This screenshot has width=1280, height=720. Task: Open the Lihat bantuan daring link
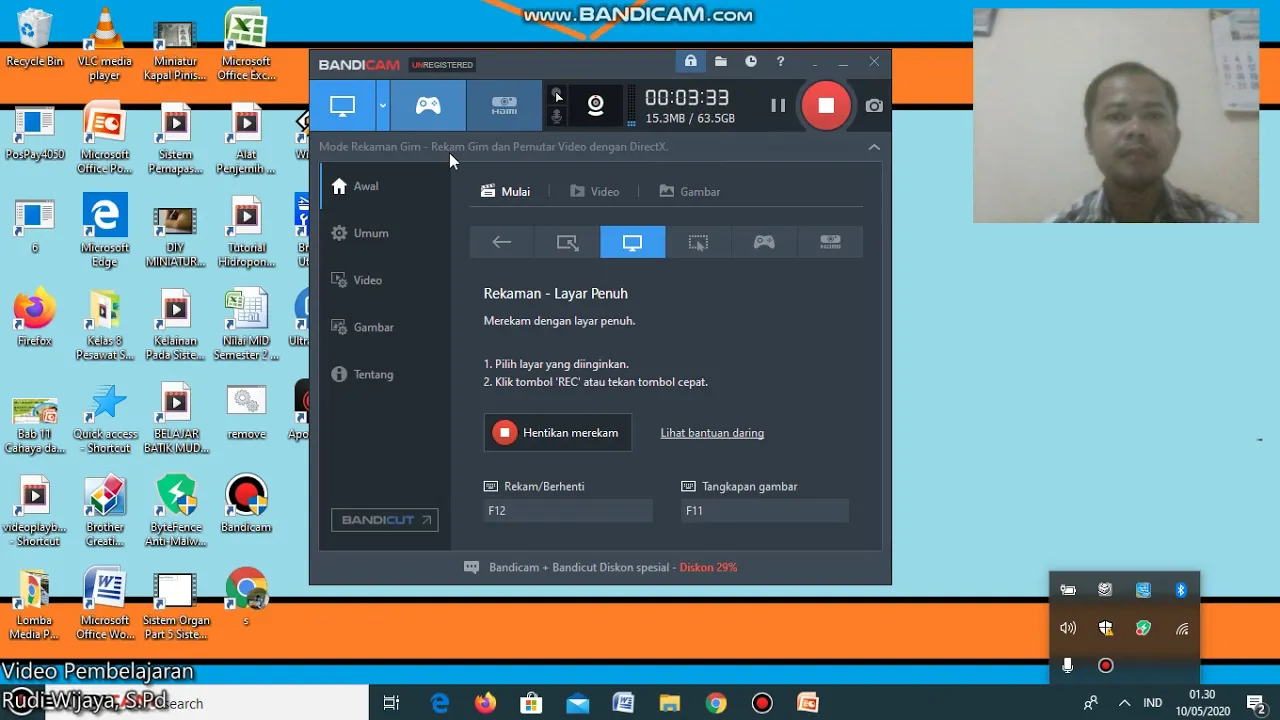pyautogui.click(x=712, y=433)
